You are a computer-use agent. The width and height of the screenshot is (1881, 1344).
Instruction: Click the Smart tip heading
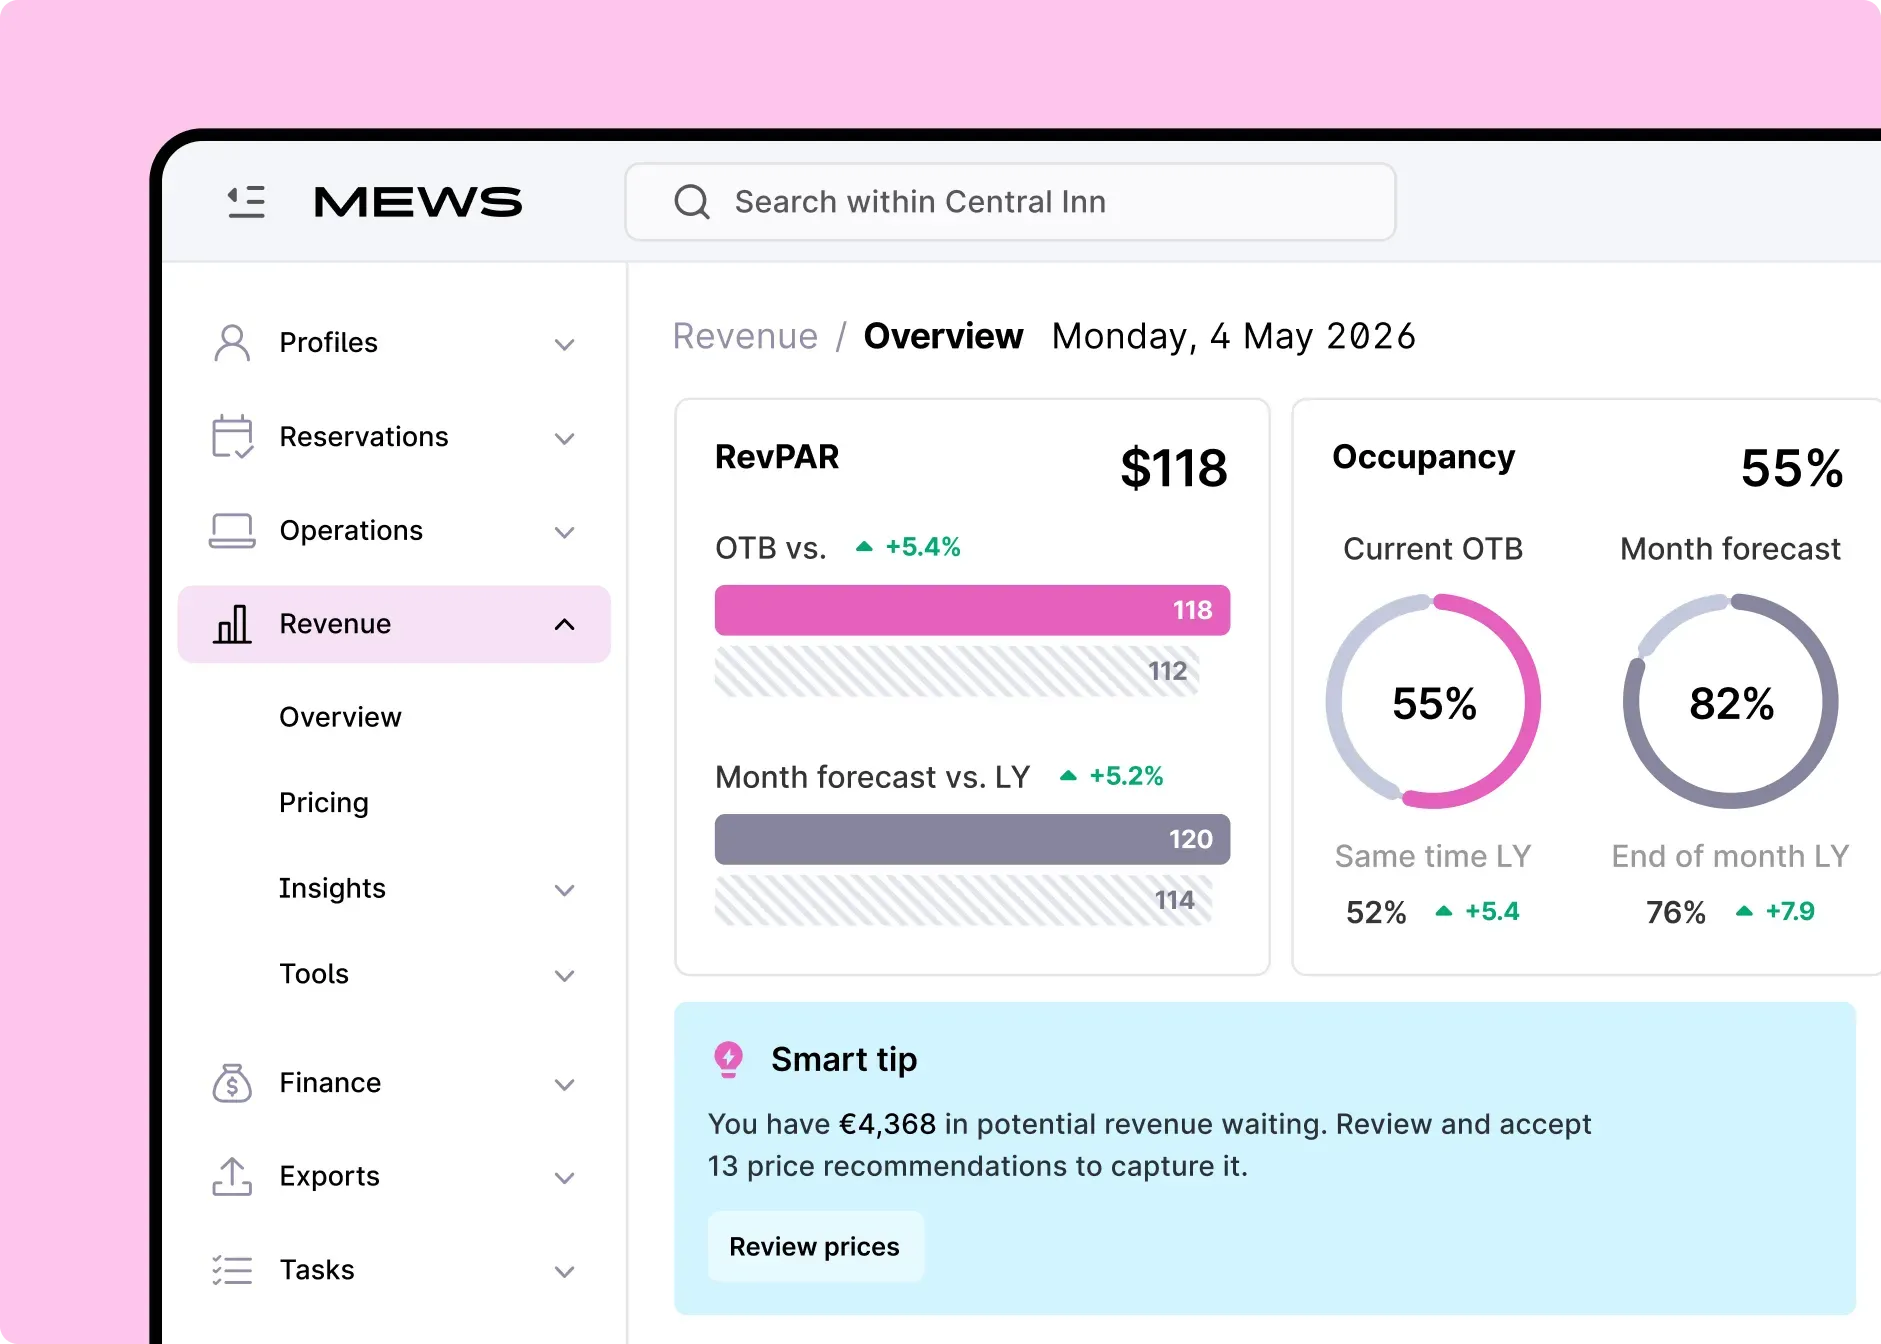[844, 1059]
